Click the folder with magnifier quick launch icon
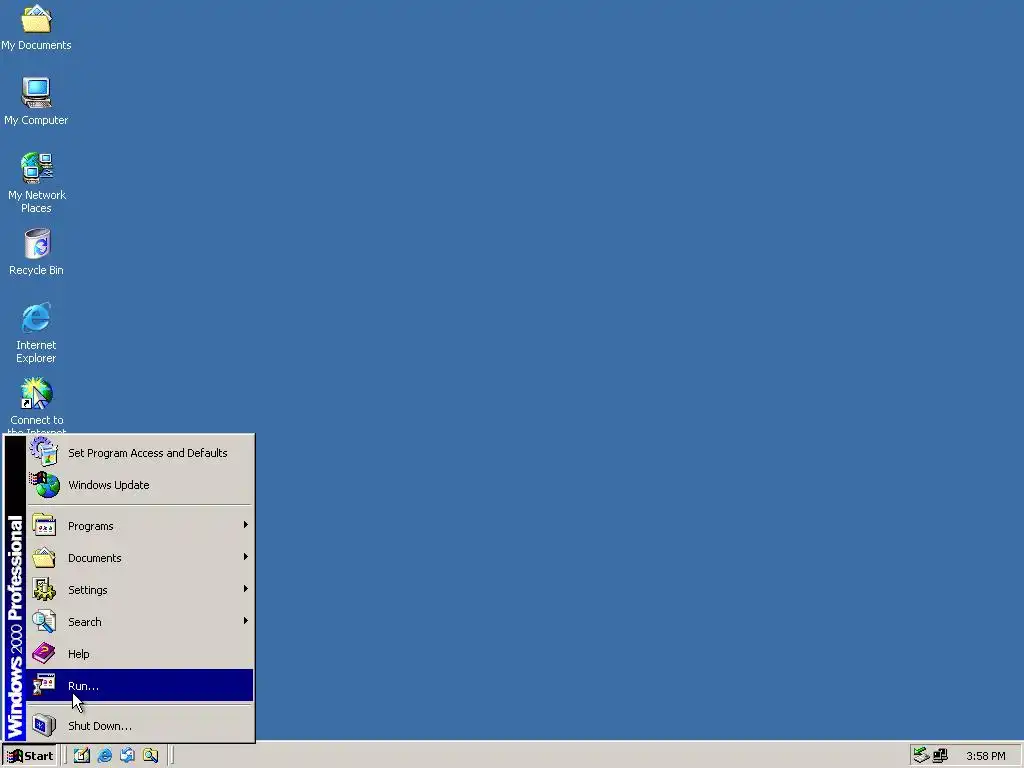This screenshot has height=768, width=1024. pyautogui.click(x=150, y=756)
